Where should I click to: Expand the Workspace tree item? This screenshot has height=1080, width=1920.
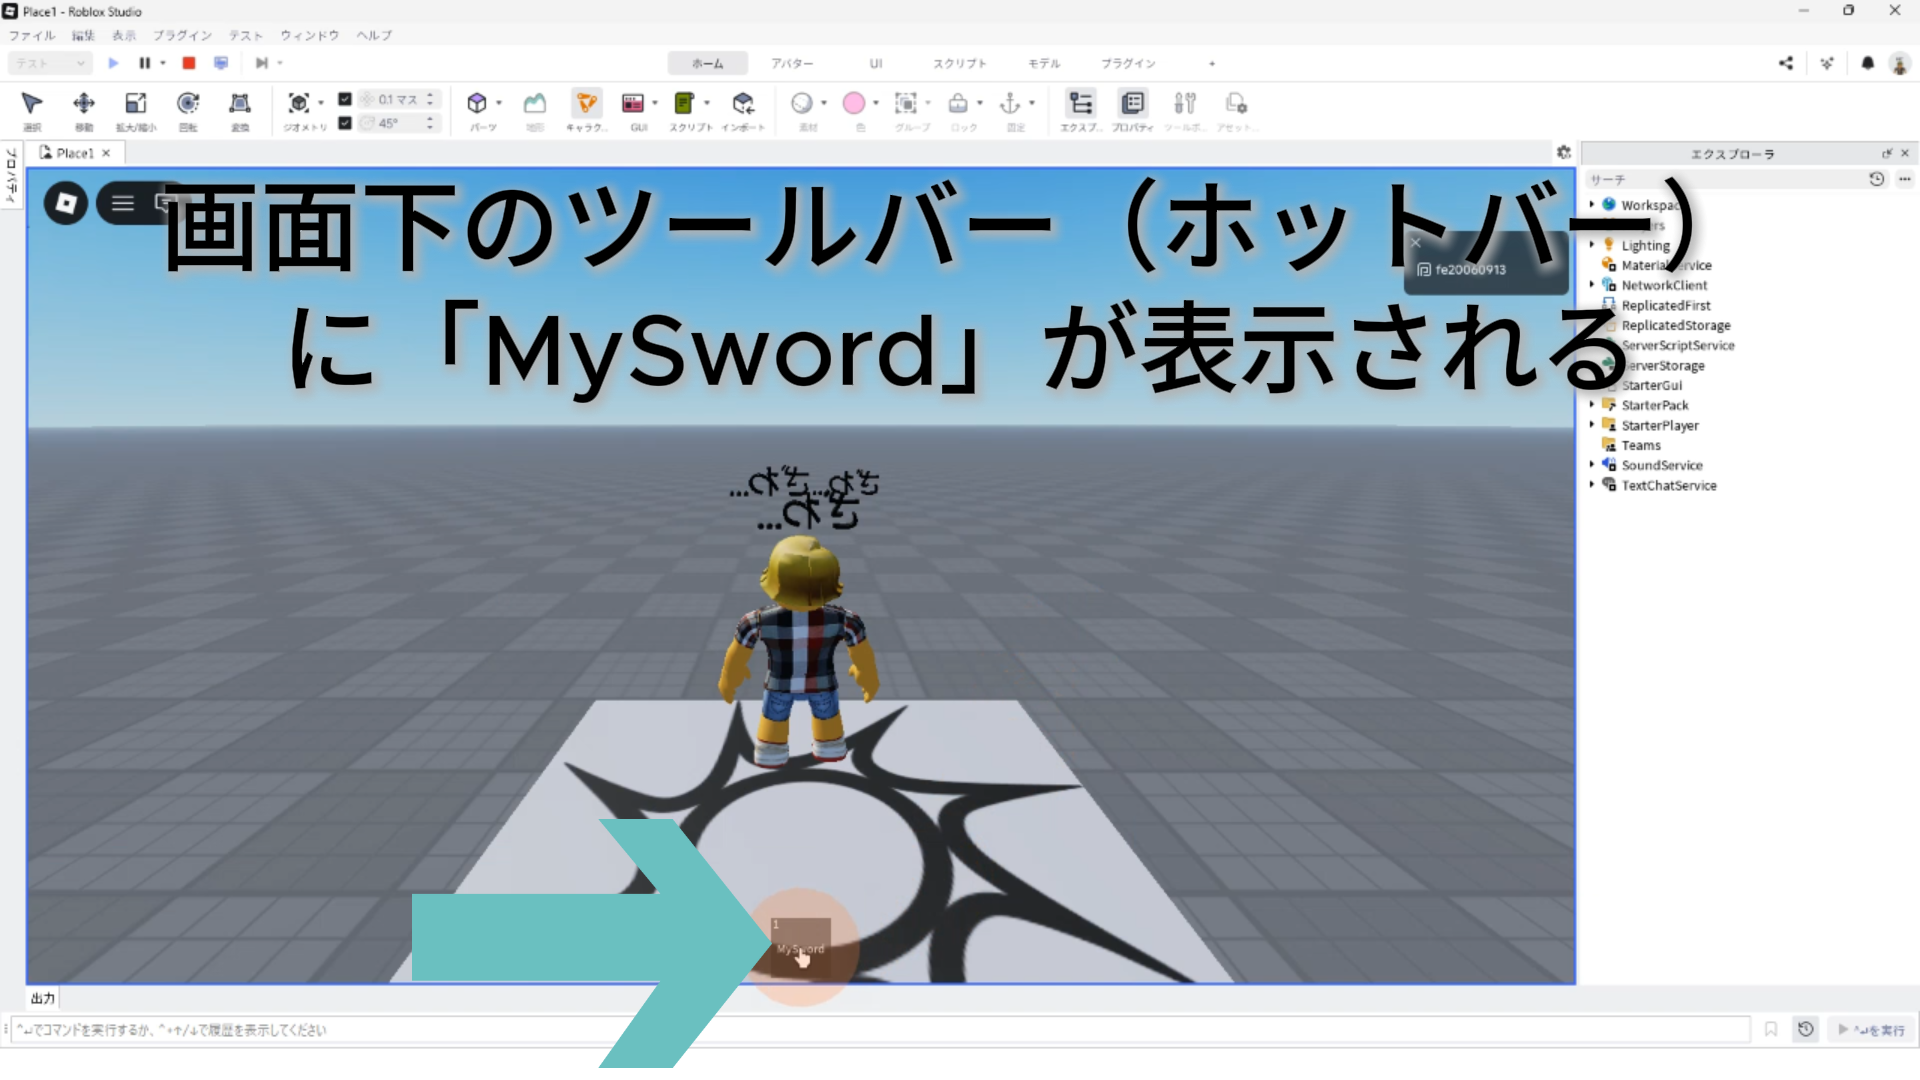pyautogui.click(x=1592, y=205)
